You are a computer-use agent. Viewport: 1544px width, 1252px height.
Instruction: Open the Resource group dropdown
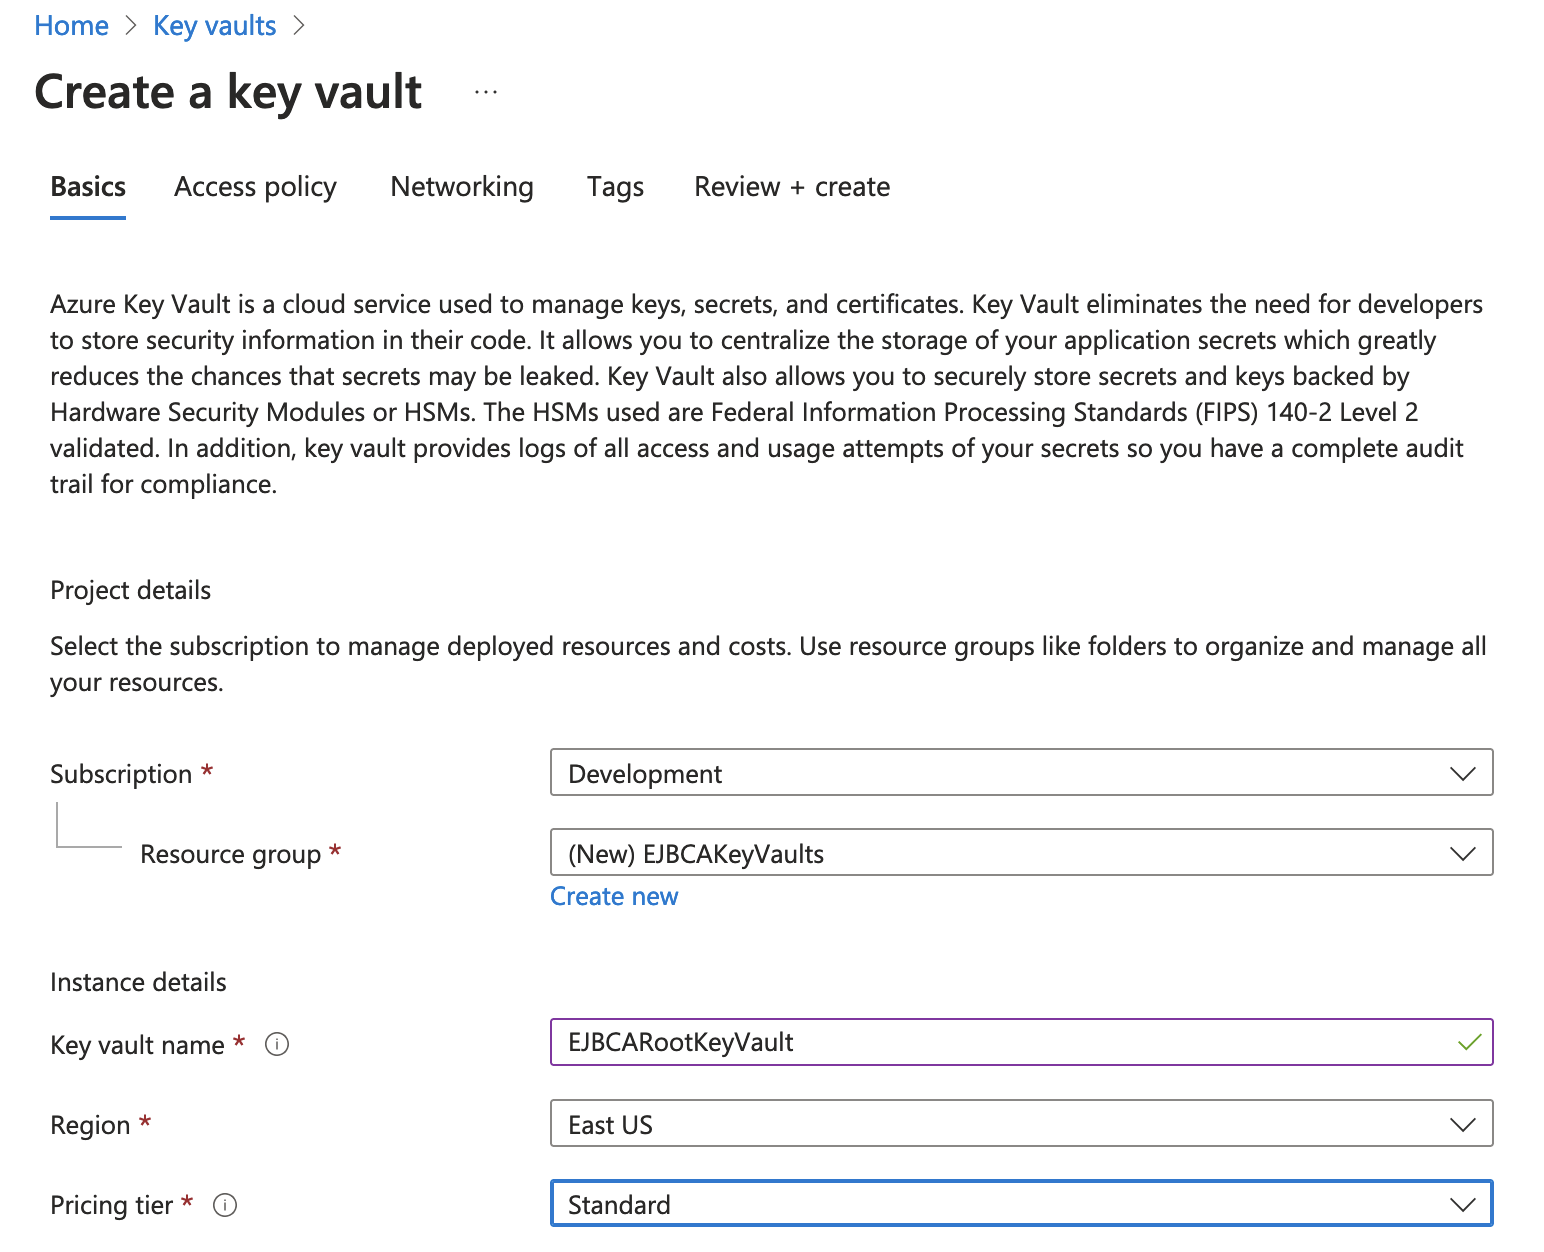1020,853
